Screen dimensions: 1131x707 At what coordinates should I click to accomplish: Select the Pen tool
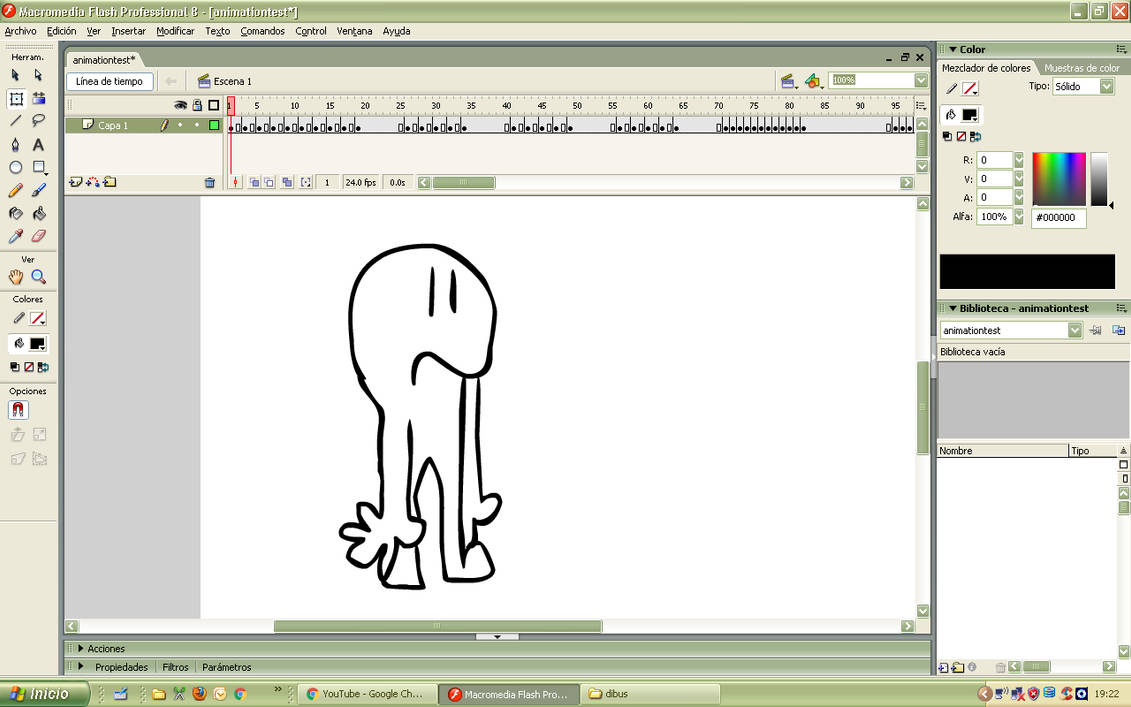tap(16, 144)
